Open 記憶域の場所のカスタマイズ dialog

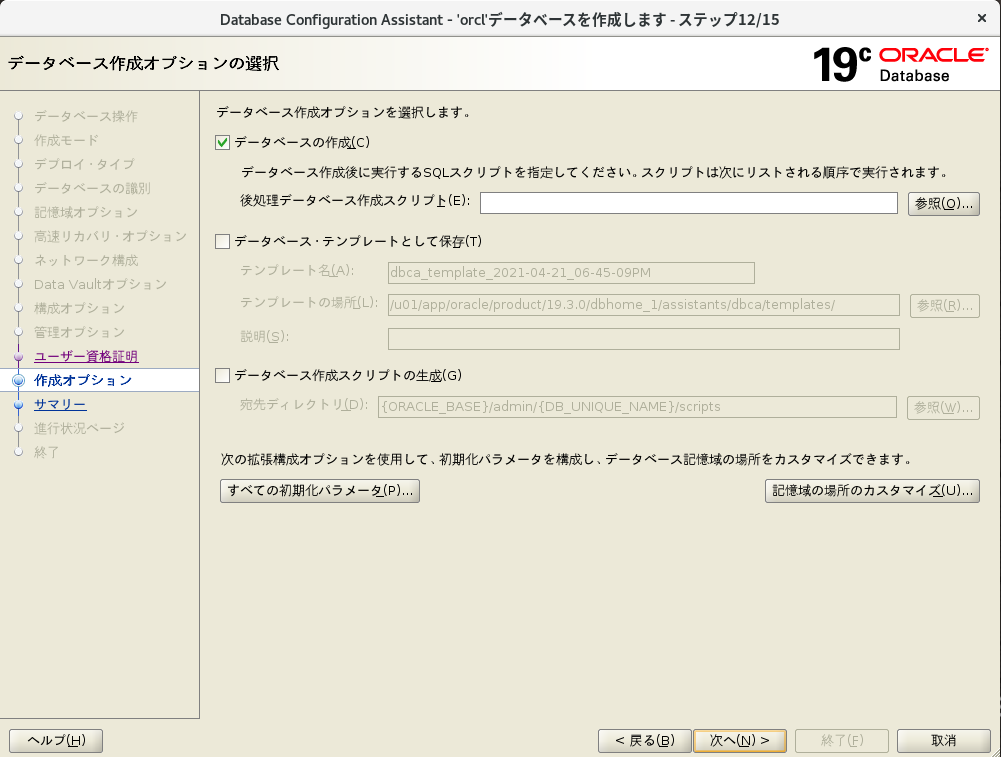pyautogui.click(x=871, y=491)
